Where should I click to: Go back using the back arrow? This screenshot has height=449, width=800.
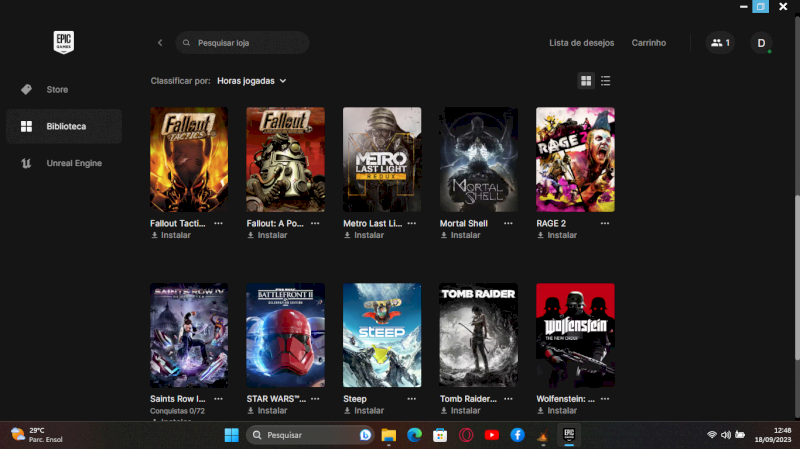160,43
